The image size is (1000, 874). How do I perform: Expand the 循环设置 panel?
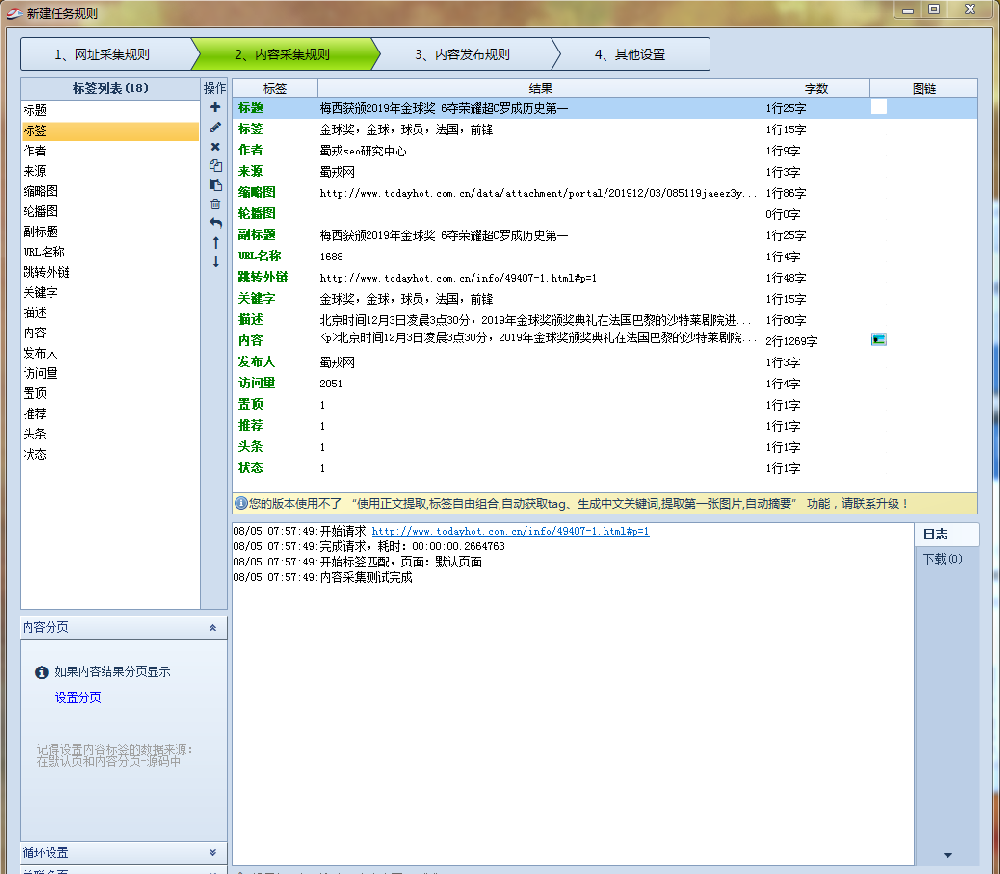pyautogui.click(x=212, y=853)
